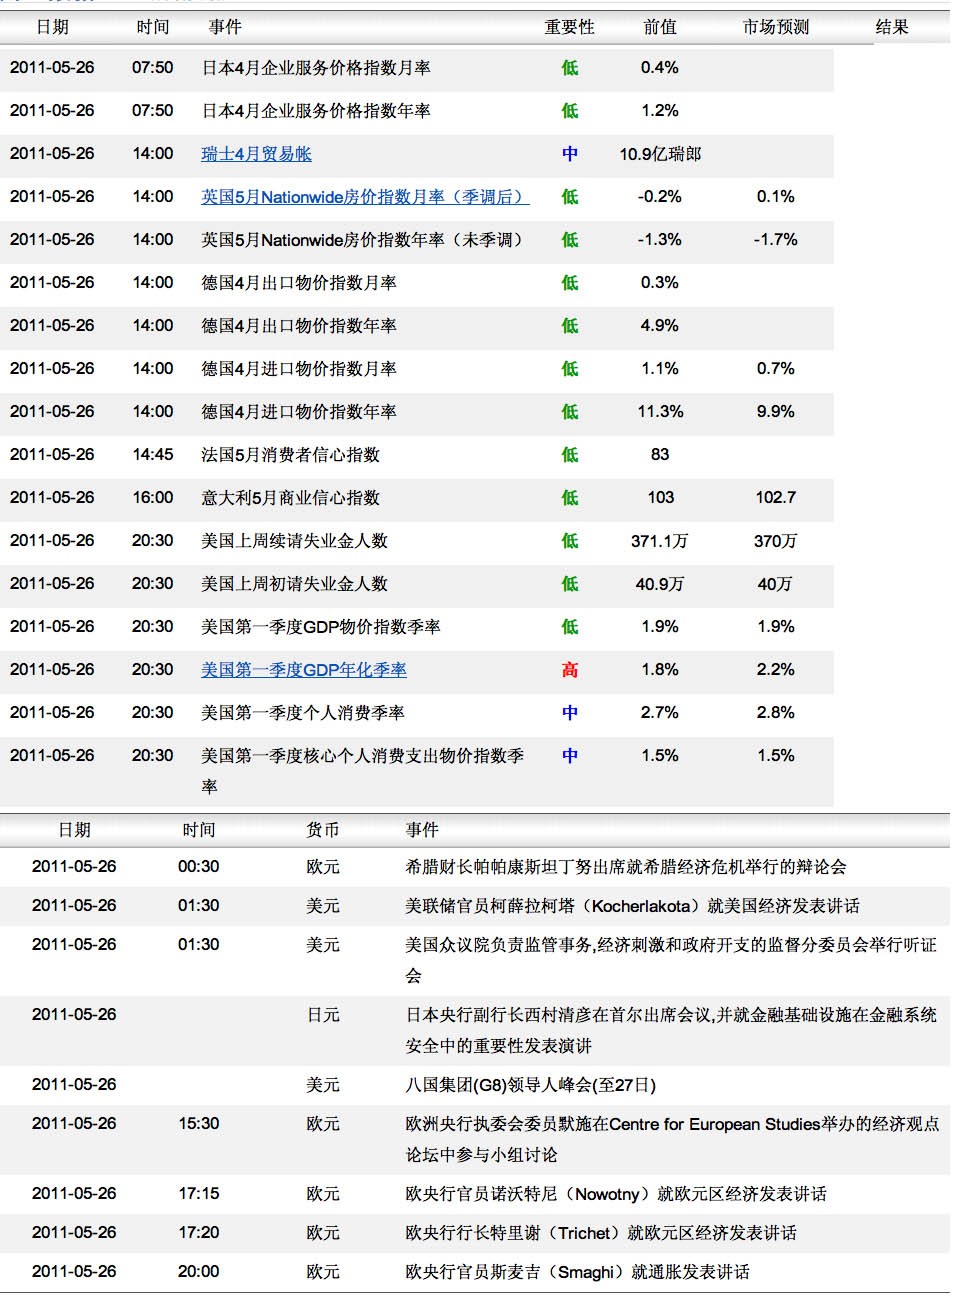Click the 事件 header in the upper table
The height and width of the screenshot is (1307, 954).
(225, 27)
